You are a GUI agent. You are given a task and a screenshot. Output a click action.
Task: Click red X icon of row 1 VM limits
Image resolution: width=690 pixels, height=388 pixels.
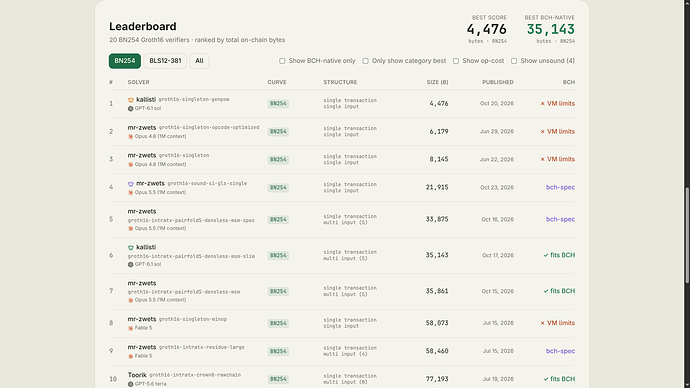[543, 104]
